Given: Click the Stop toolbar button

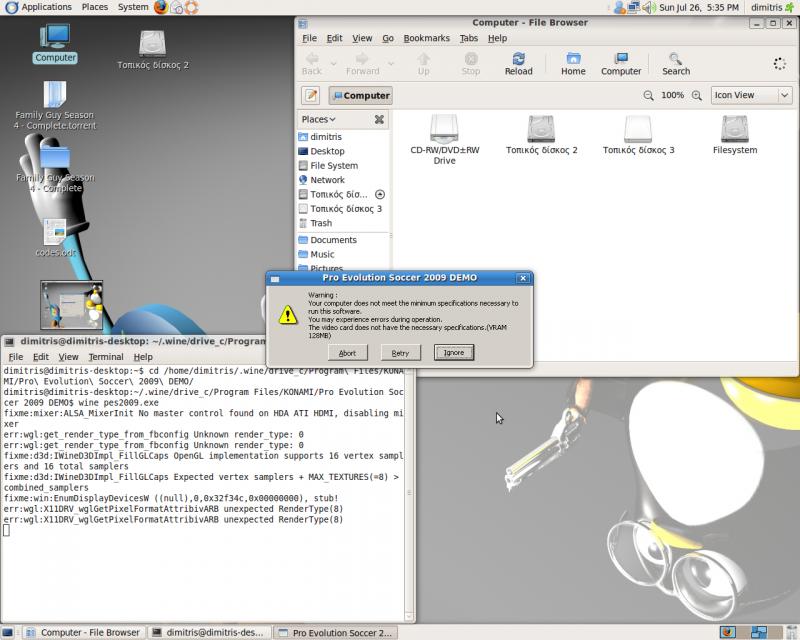Looking at the screenshot, I should pyautogui.click(x=470, y=64).
